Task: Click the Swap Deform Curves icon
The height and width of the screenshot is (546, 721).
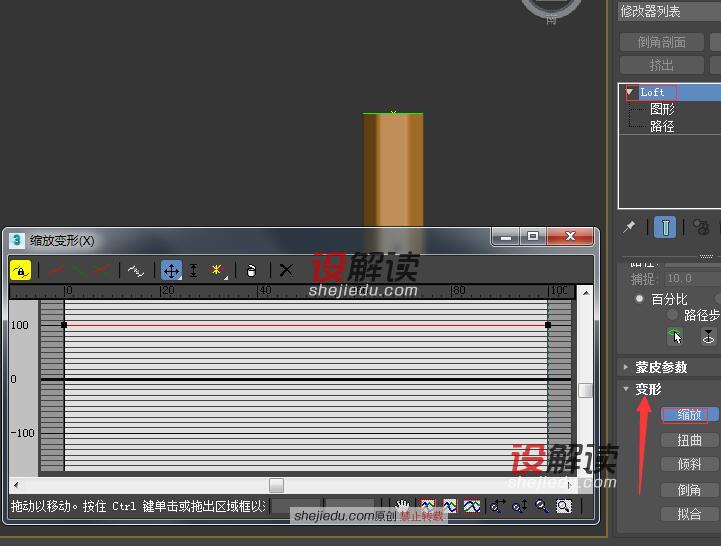Action: coord(136,270)
